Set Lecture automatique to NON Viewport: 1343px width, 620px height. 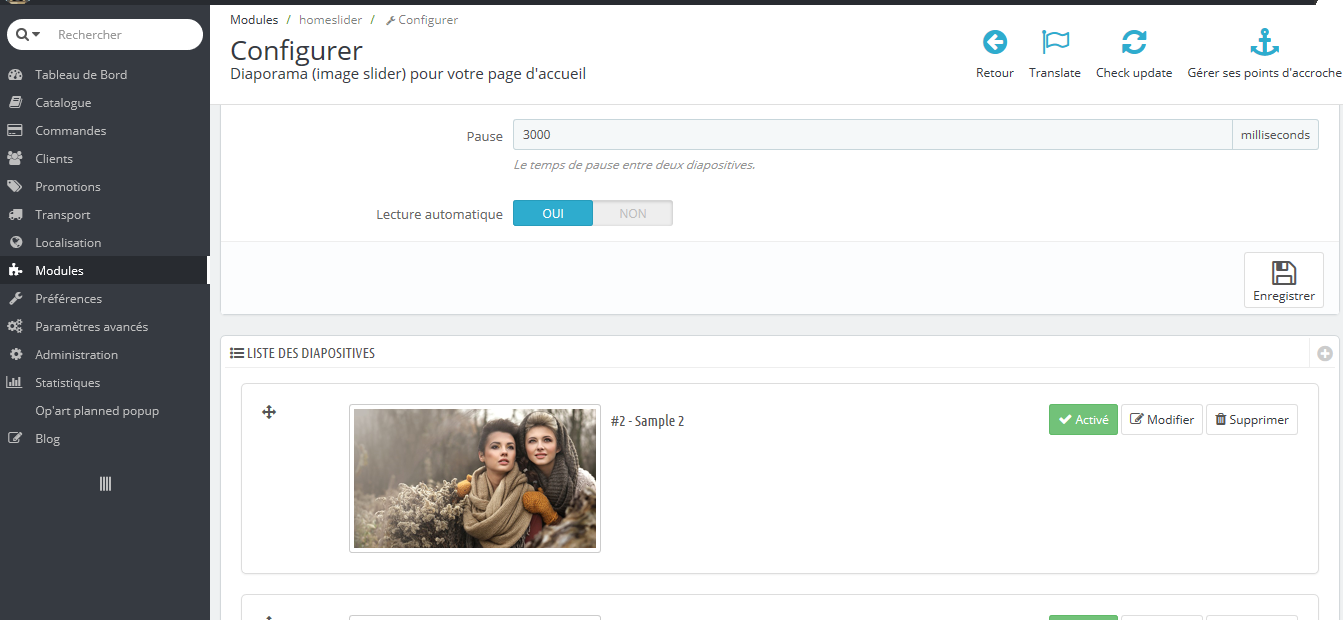[x=633, y=213]
